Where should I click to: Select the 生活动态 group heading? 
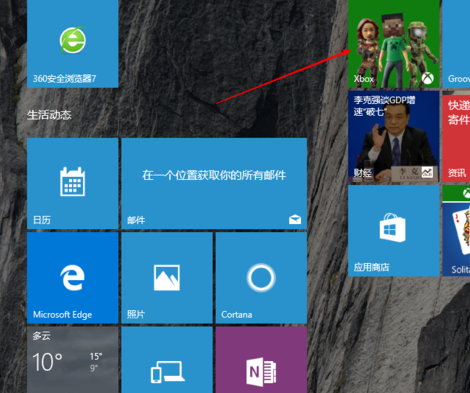pyautogui.click(x=49, y=115)
